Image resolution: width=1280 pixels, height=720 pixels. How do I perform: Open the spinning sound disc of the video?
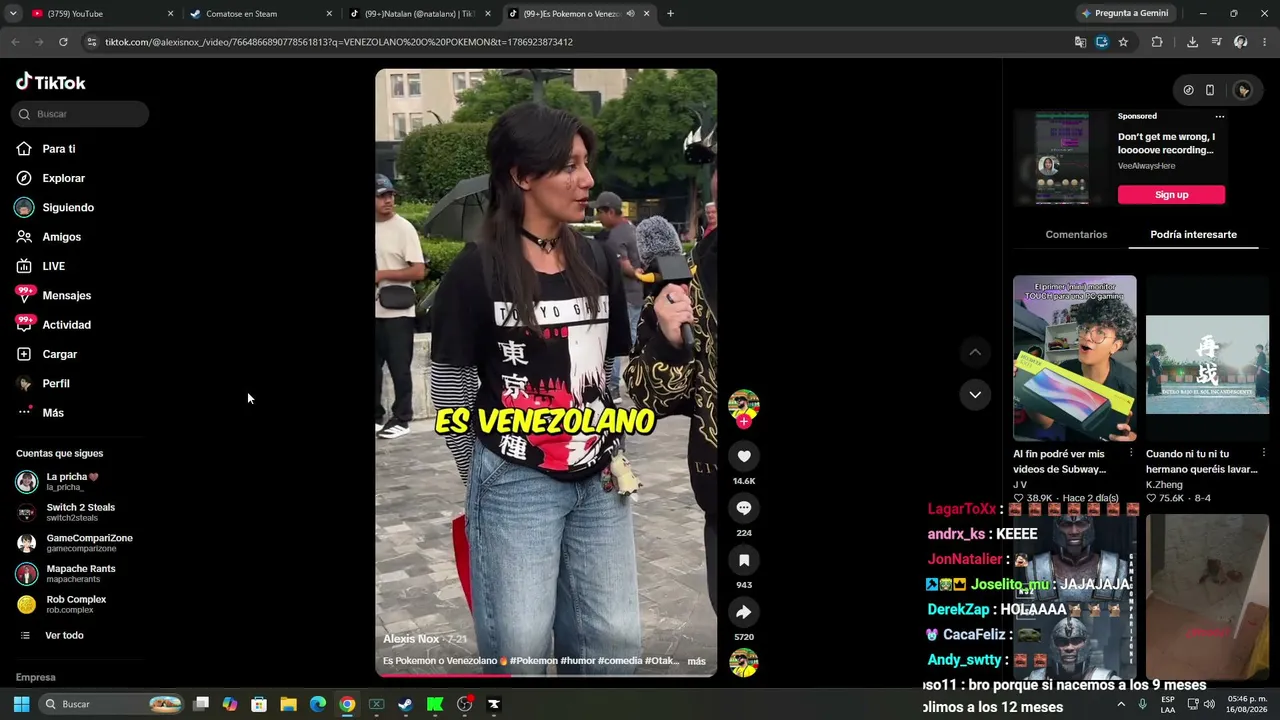(744, 662)
